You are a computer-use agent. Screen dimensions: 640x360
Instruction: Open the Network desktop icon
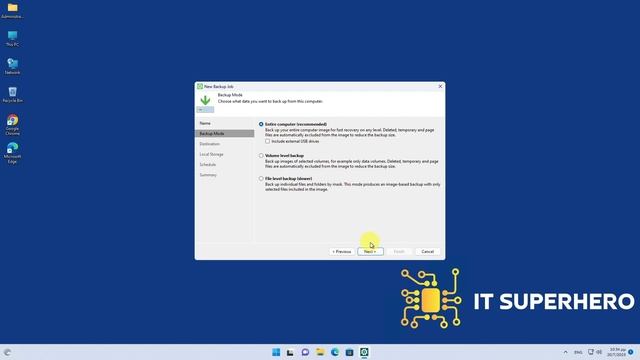12,67
